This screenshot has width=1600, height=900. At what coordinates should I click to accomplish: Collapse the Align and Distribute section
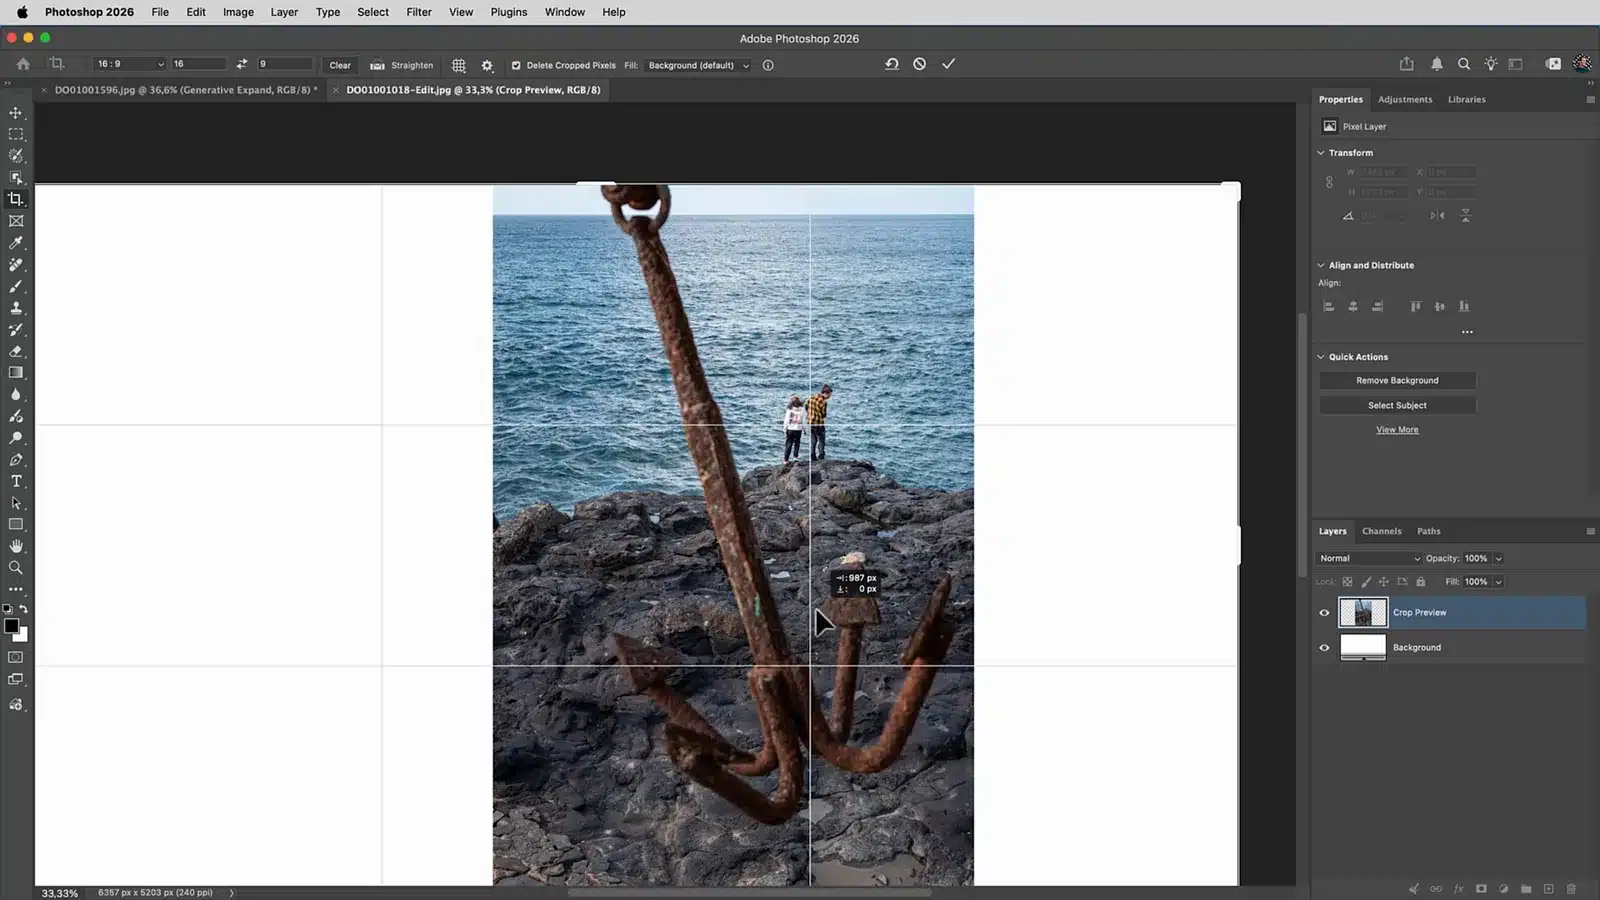pyautogui.click(x=1321, y=265)
